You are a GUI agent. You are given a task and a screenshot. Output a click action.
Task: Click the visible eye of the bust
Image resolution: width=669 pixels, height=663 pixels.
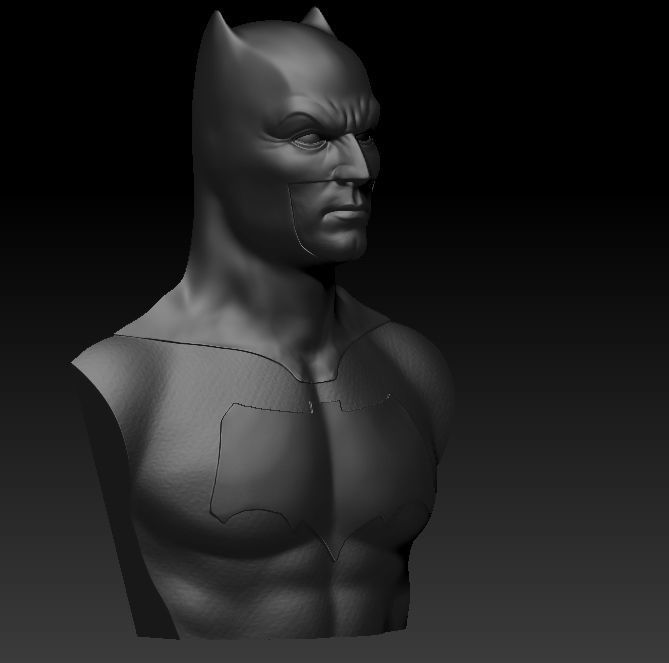pos(310,140)
